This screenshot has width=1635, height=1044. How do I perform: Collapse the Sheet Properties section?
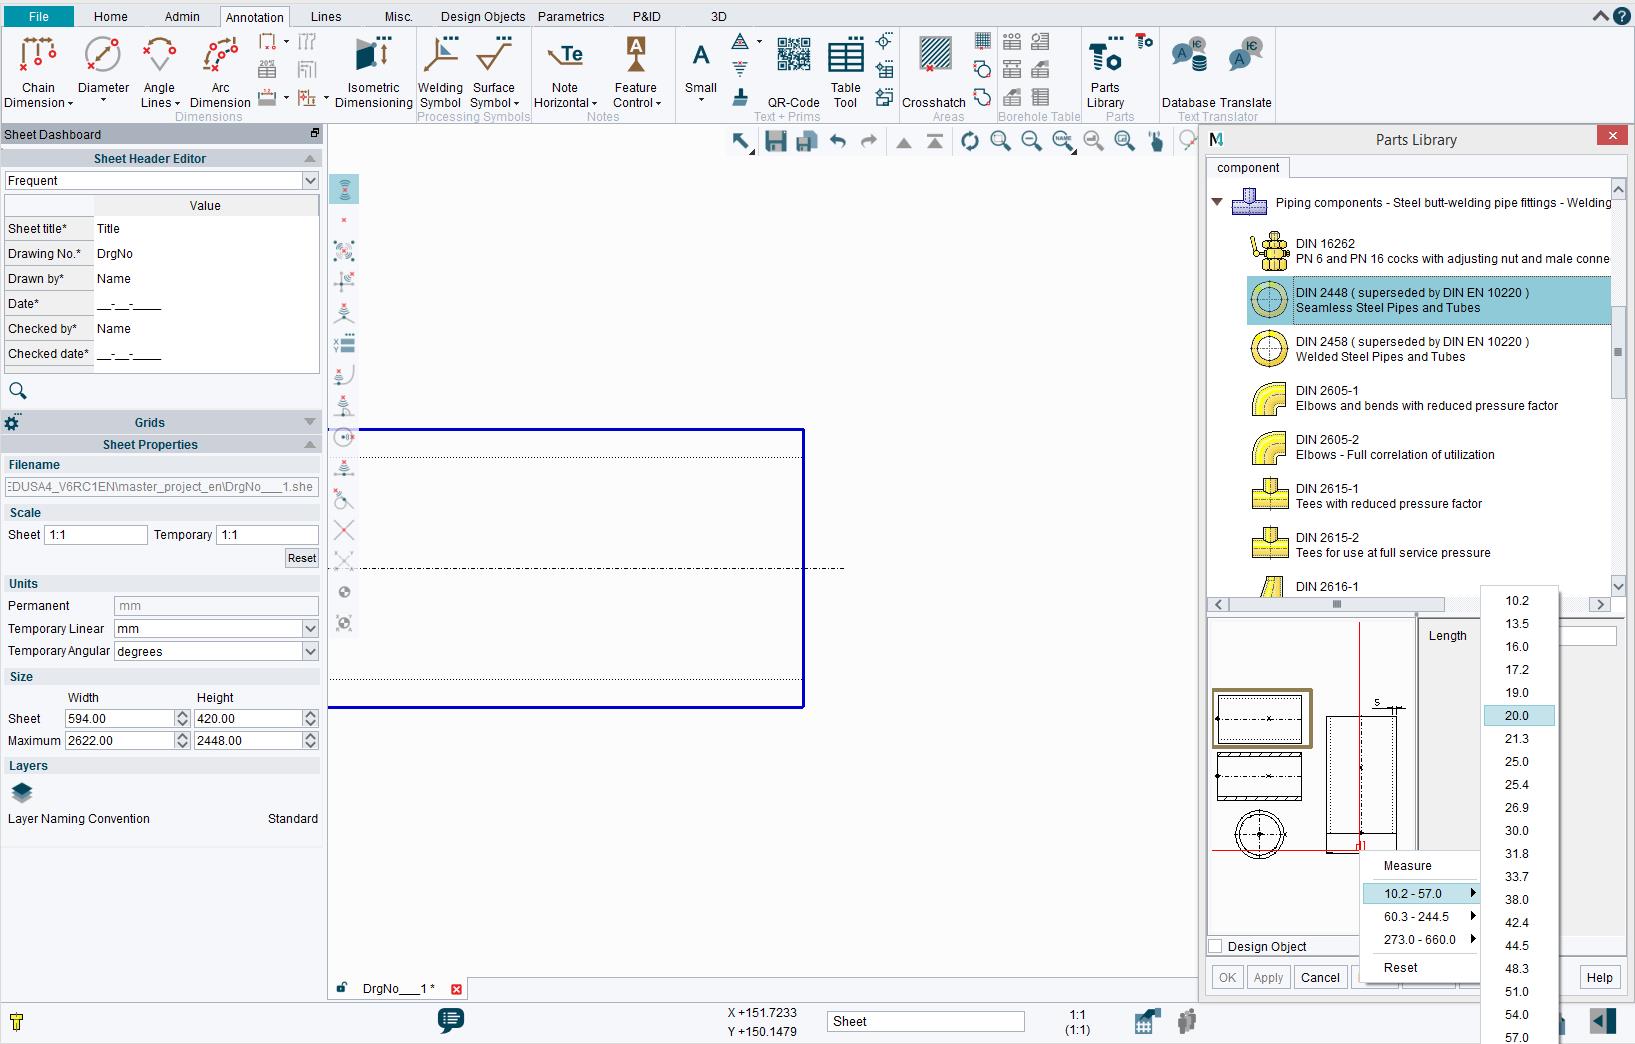point(310,444)
